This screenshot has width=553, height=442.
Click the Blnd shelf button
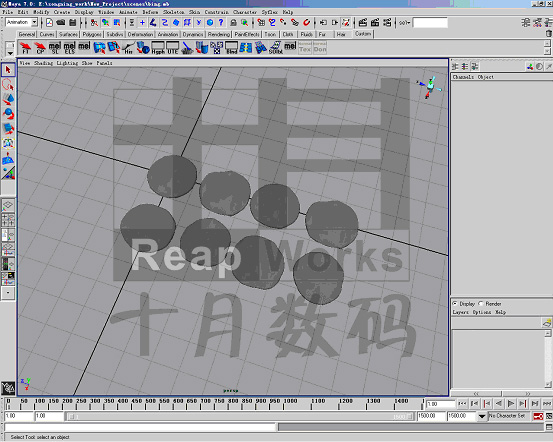[231, 48]
